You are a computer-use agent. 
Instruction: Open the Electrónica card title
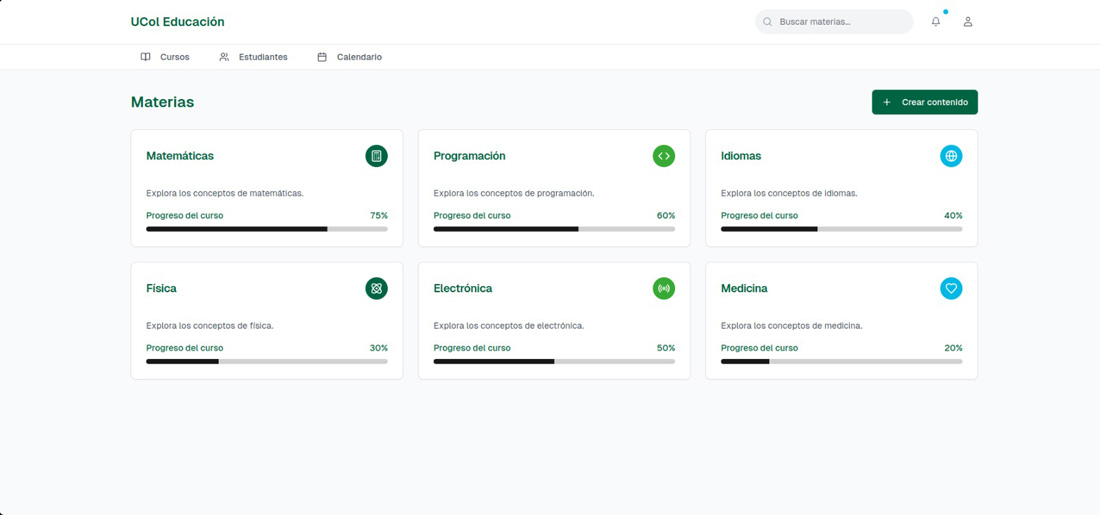point(463,288)
